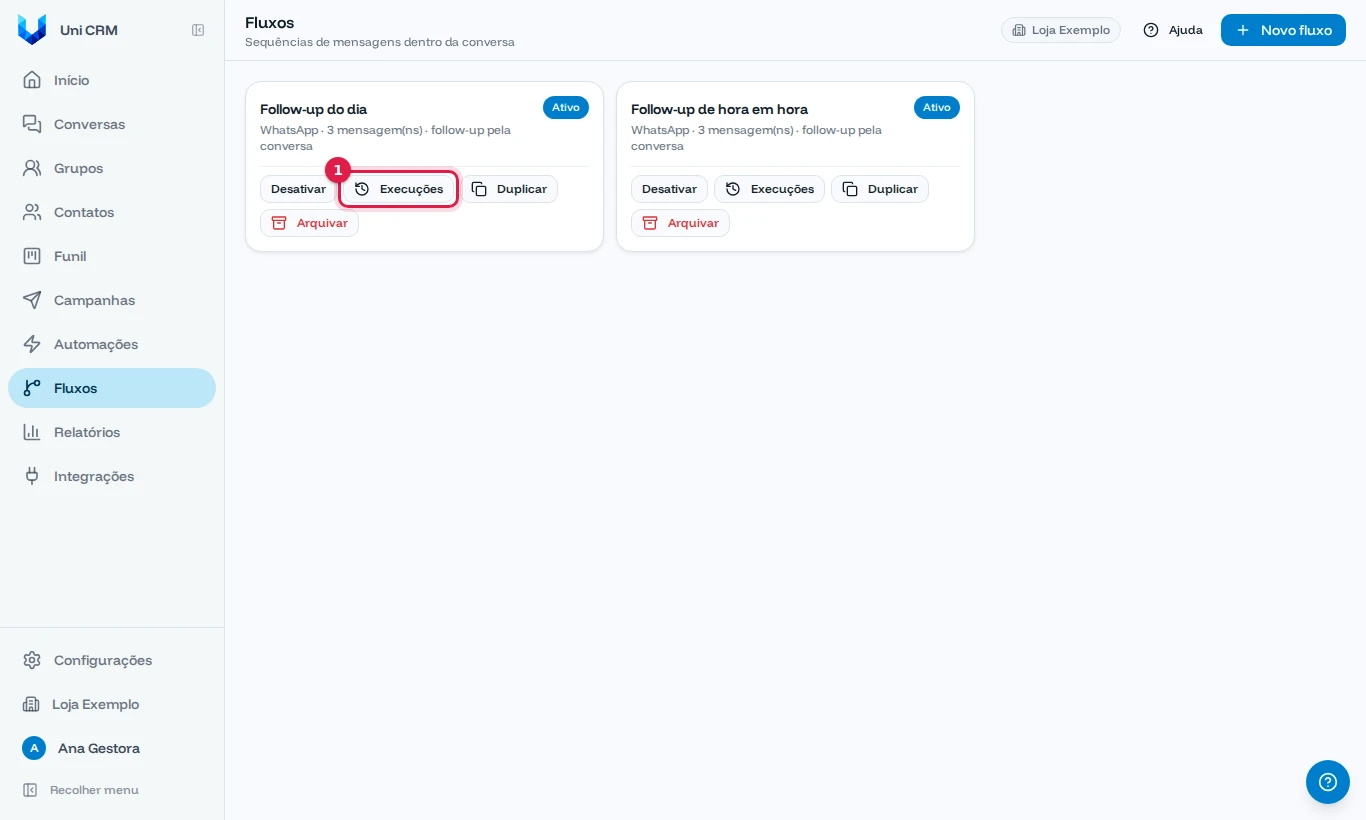Click Ativo badge on Follow-up de hora em hora
1366x820 pixels.
(937, 107)
